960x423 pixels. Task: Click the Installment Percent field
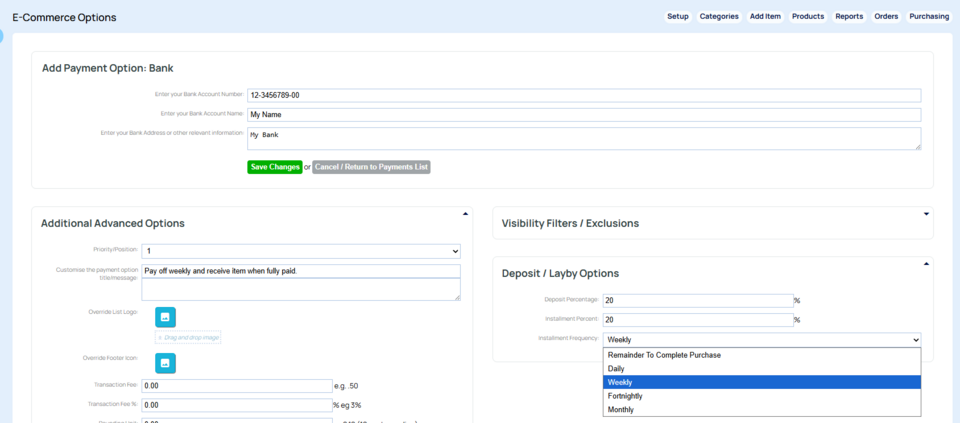coord(698,320)
